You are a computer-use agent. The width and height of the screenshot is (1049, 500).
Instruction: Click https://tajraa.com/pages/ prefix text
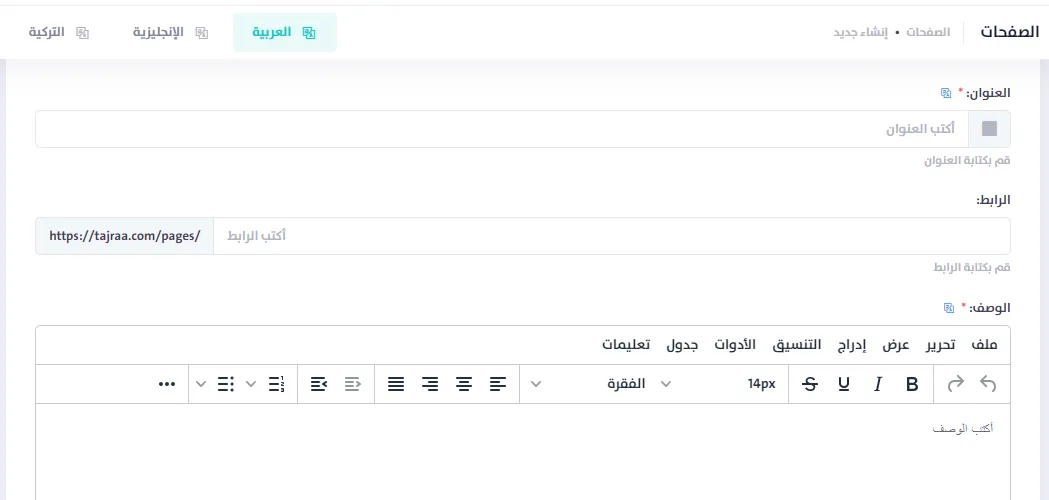tap(124, 236)
